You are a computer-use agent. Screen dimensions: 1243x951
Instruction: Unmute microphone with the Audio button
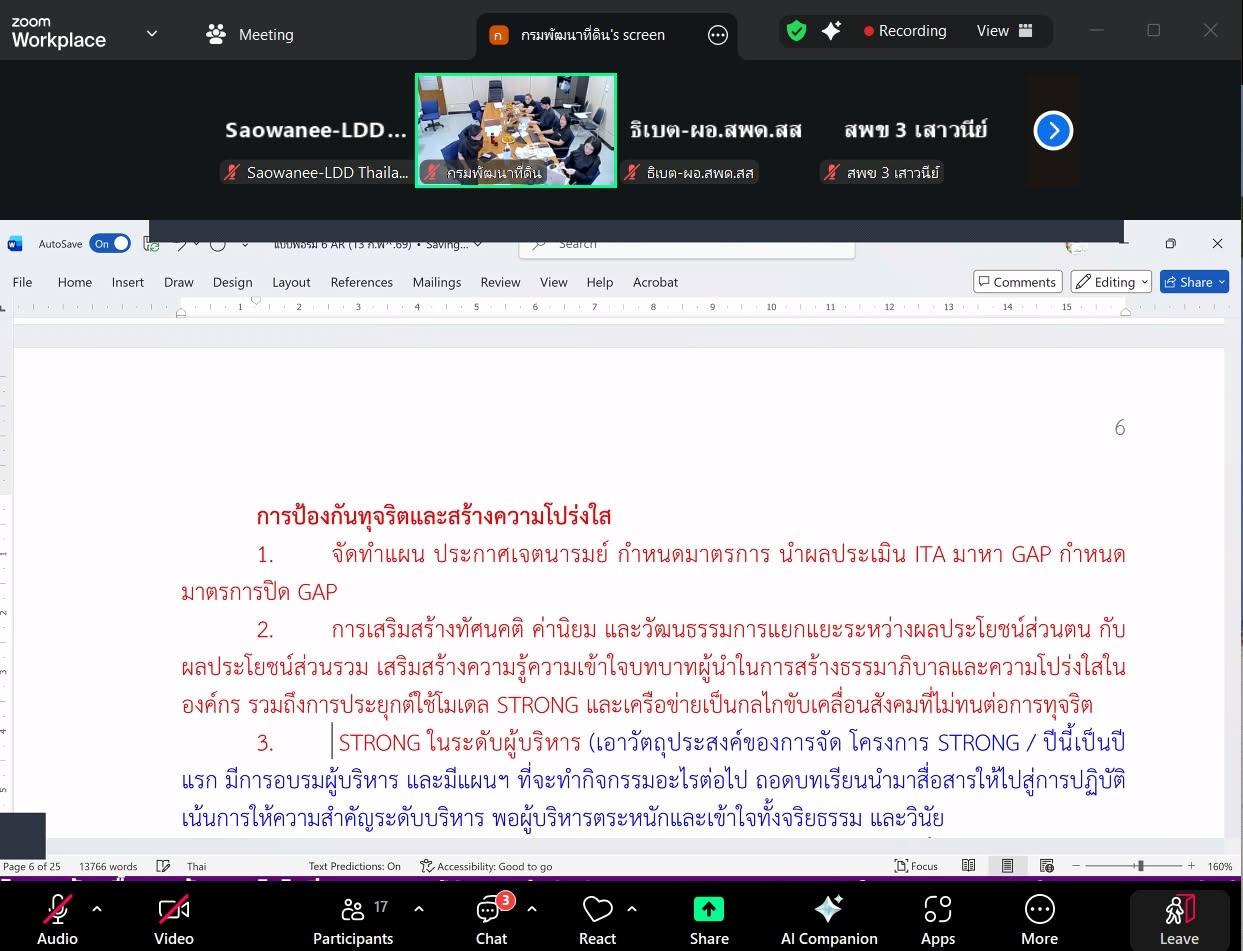point(57,919)
